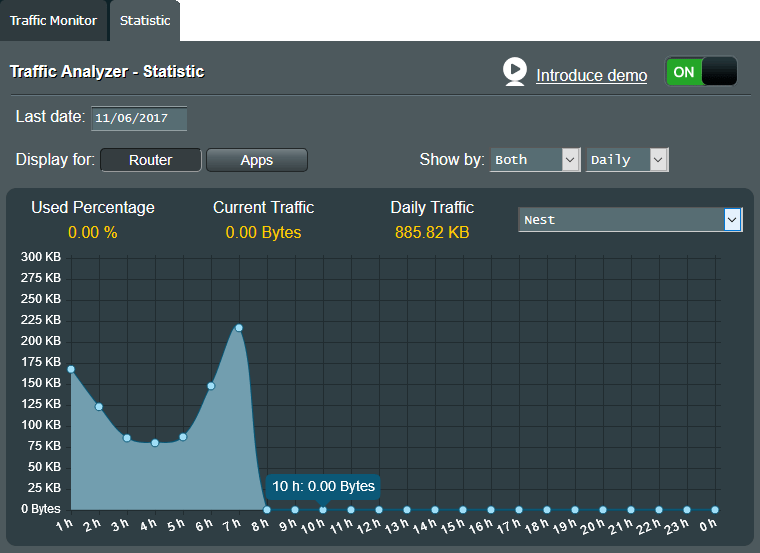
Task: Expand the Nest device dropdown
Action: [x=630, y=220]
